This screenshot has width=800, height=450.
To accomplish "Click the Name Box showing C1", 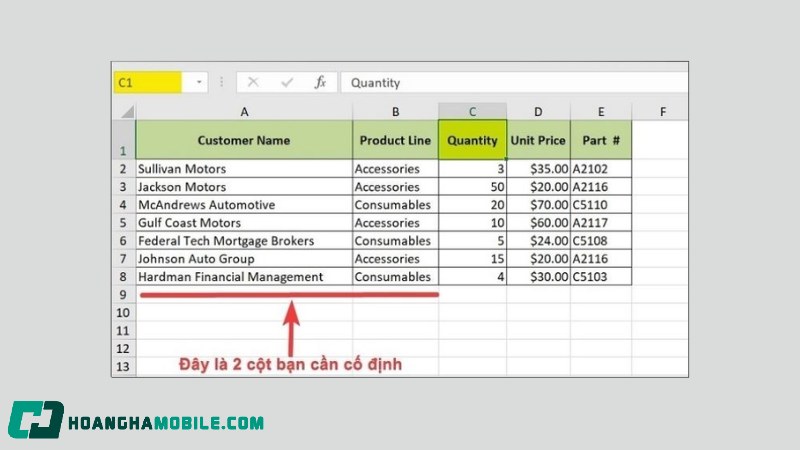I will pos(148,82).
